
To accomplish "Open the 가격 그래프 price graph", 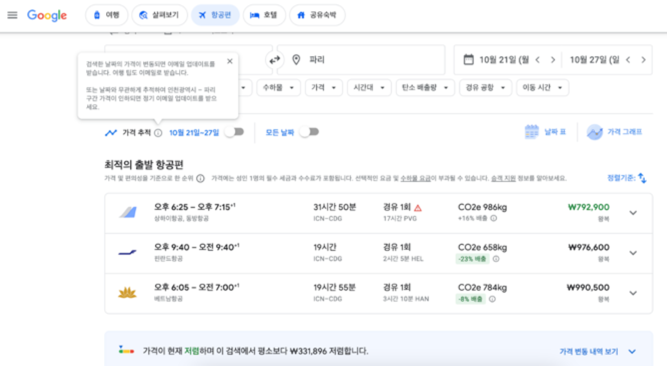I will (x=614, y=132).
